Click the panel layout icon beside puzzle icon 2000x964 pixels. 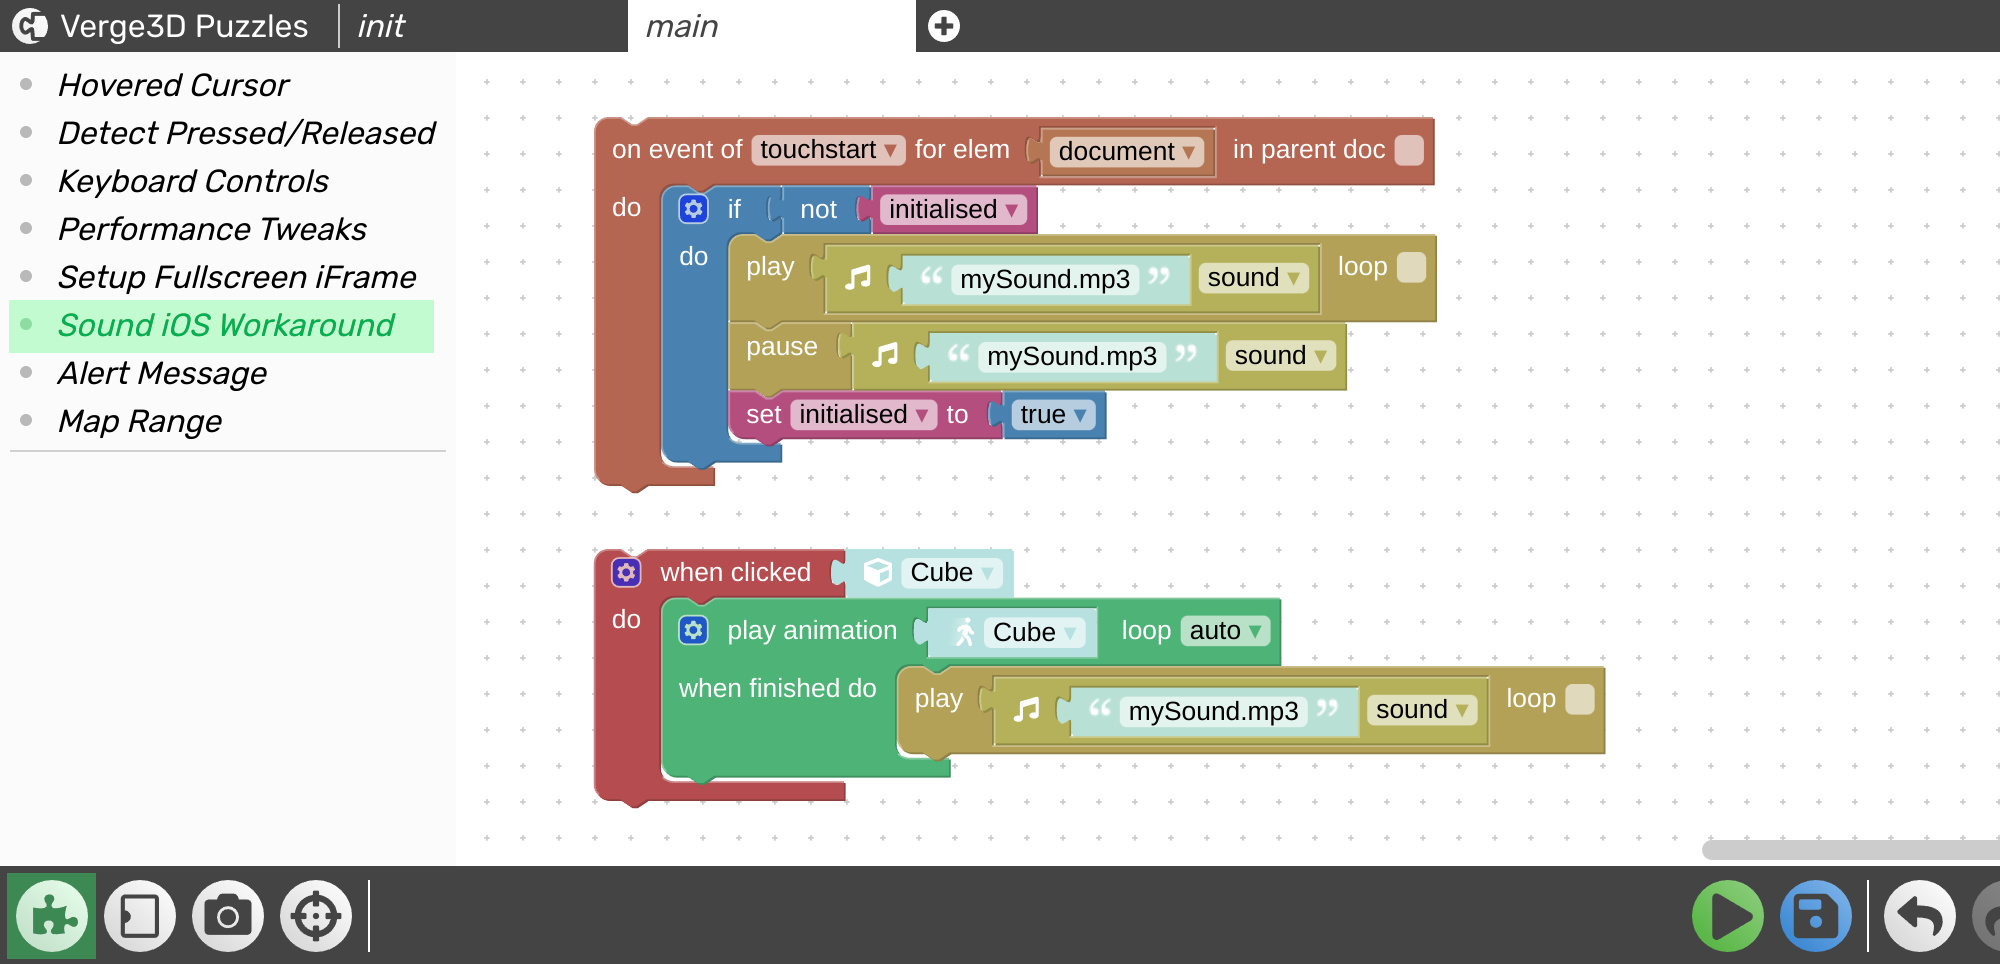140,916
